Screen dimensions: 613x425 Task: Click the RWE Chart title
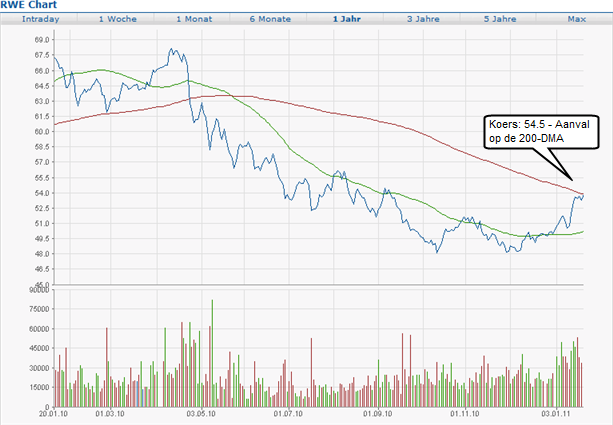coord(29,5)
